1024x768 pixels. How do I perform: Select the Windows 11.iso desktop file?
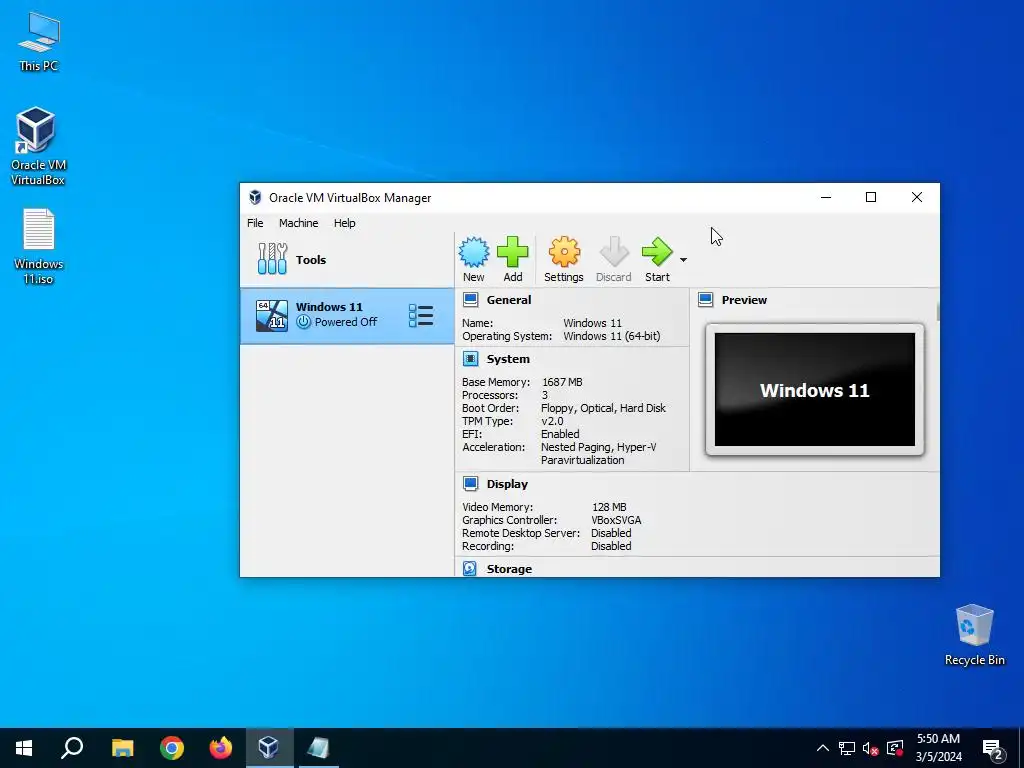(x=38, y=246)
